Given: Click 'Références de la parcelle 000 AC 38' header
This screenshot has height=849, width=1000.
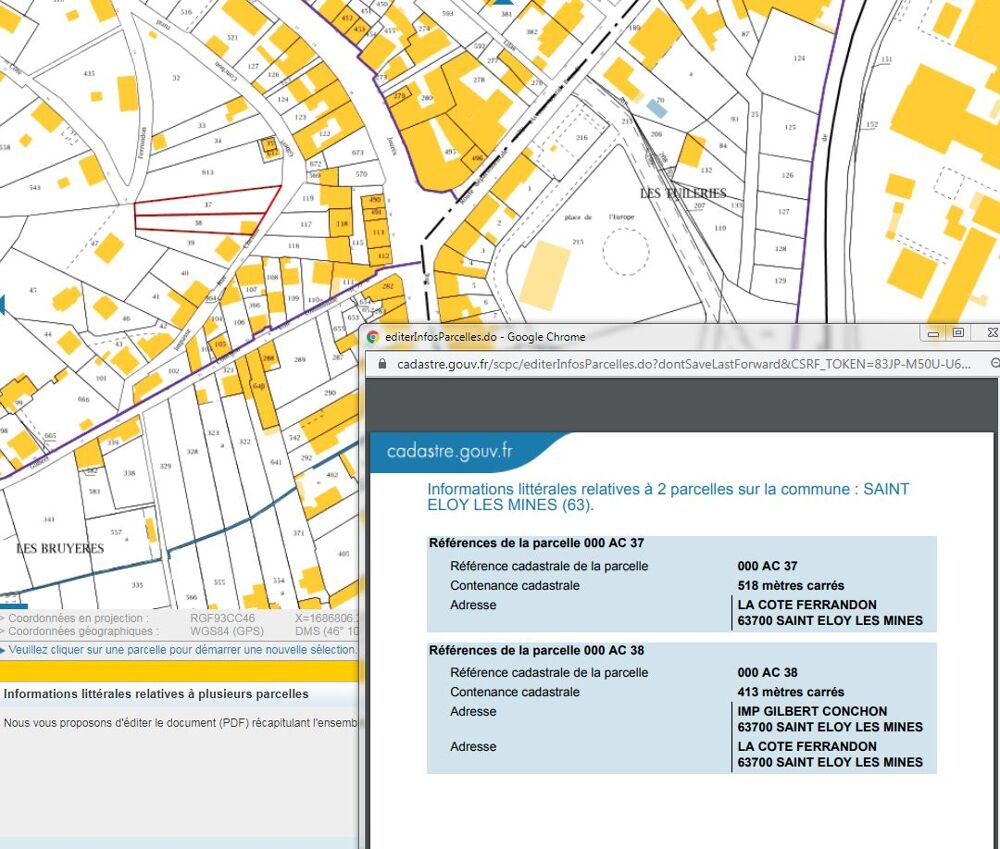Looking at the screenshot, I should click(x=536, y=651).
